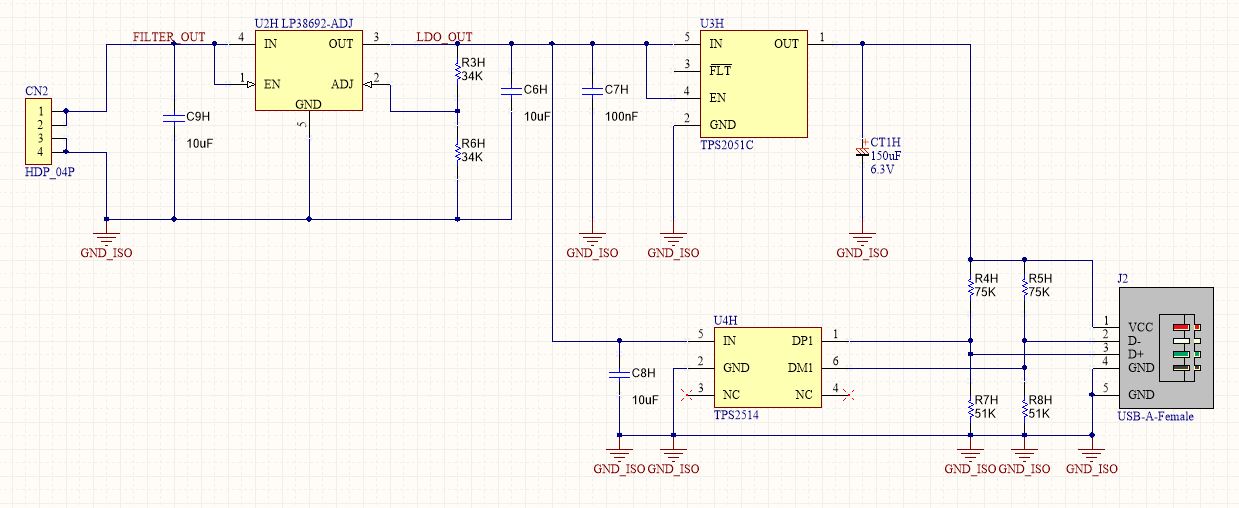Select the CN2 HDP_04P connector symbol
The width and height of the screenshot is (1239, 508).
tap(37, 131)
